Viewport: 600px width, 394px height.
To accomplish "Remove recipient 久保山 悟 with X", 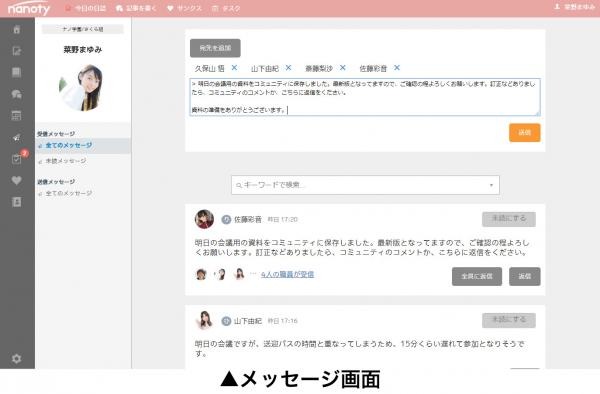I will pyautogui.click(x=234, y=68).
